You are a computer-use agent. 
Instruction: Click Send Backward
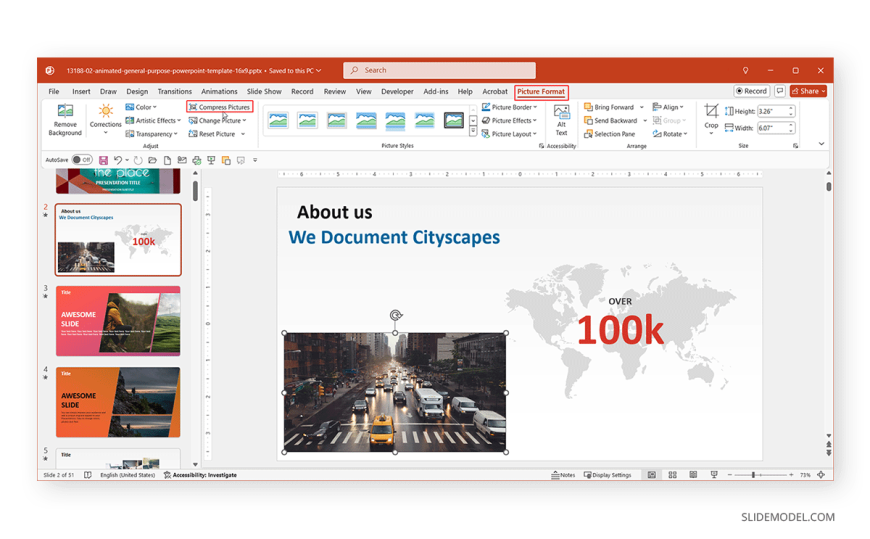[x=611, y=120]
